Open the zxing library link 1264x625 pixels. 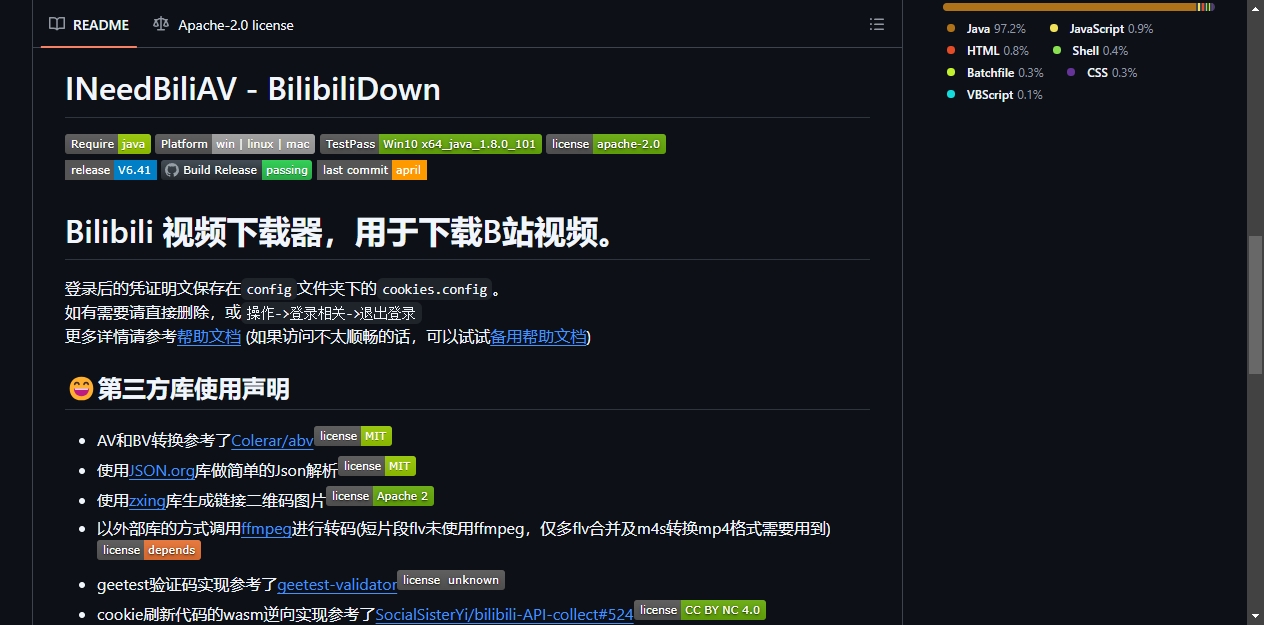point(147,501)
